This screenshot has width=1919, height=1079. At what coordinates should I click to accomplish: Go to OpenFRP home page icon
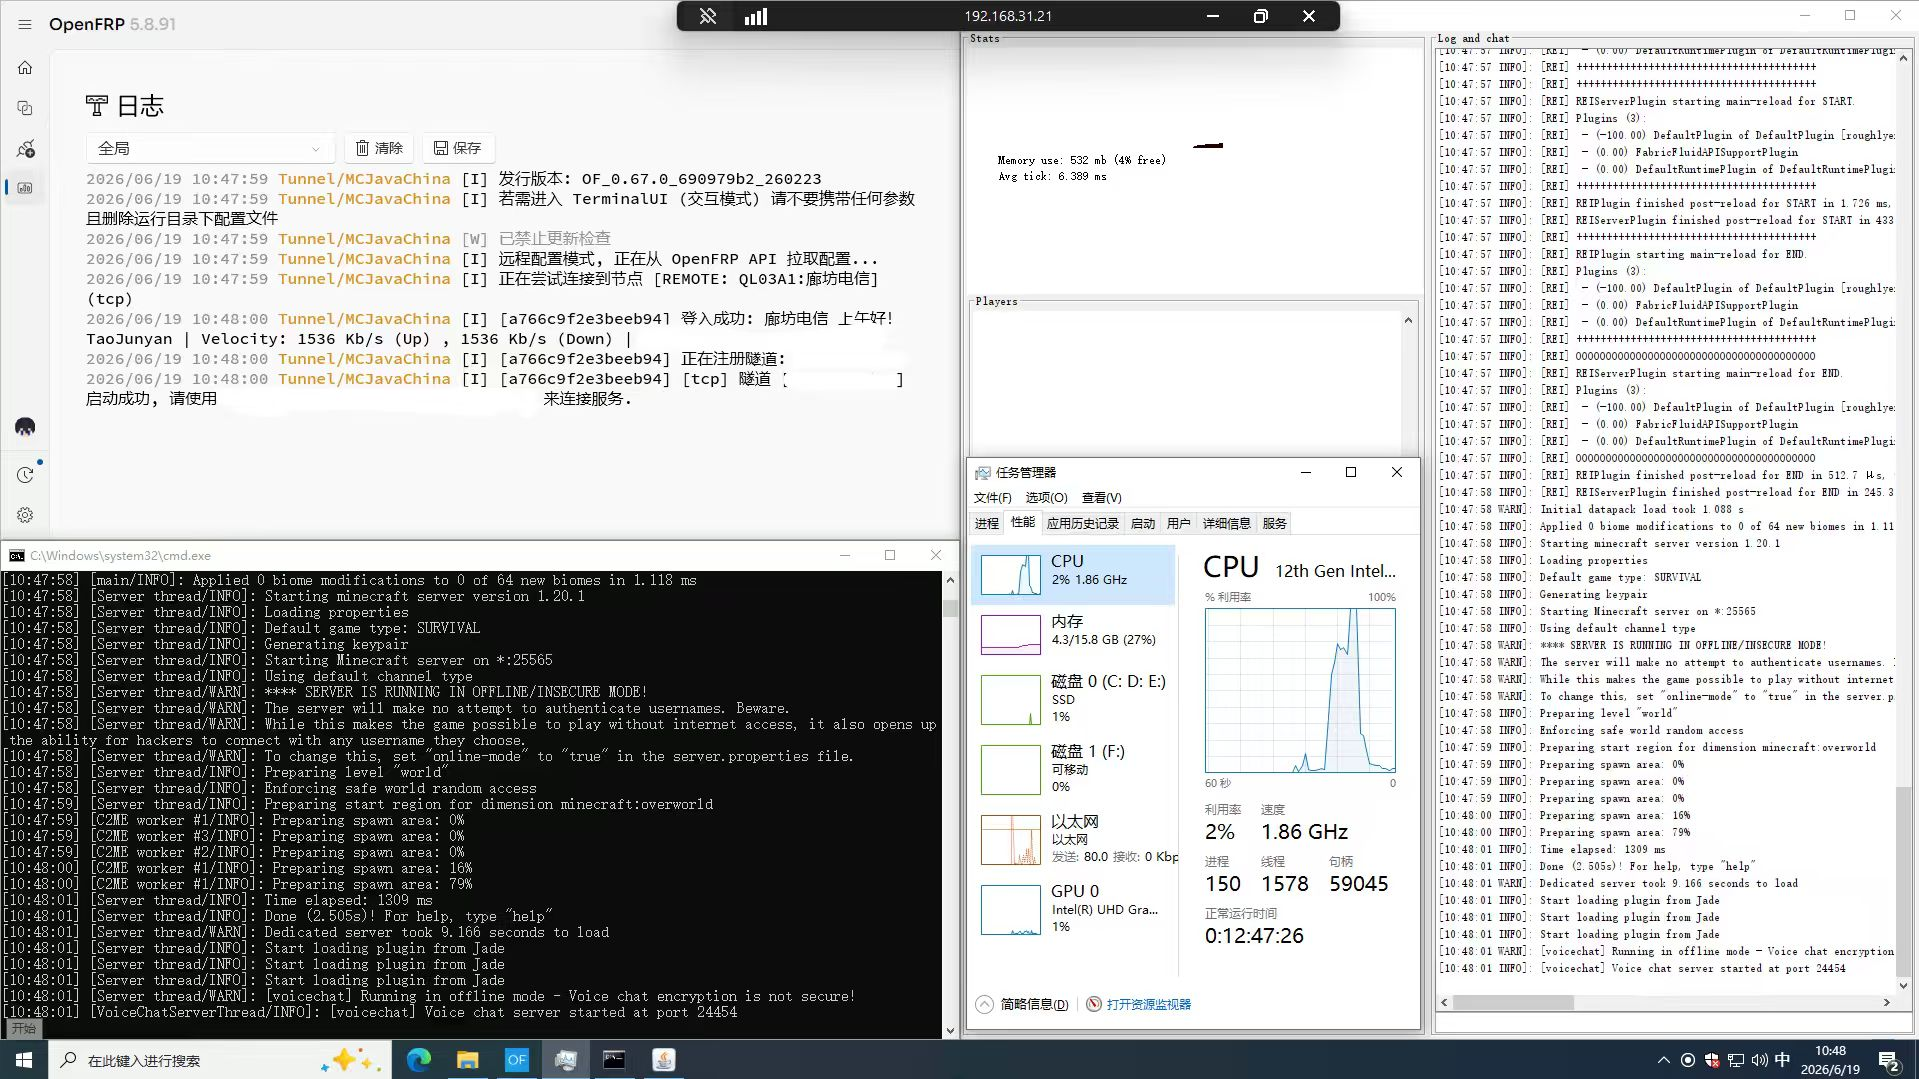click(x=25, y=68)
